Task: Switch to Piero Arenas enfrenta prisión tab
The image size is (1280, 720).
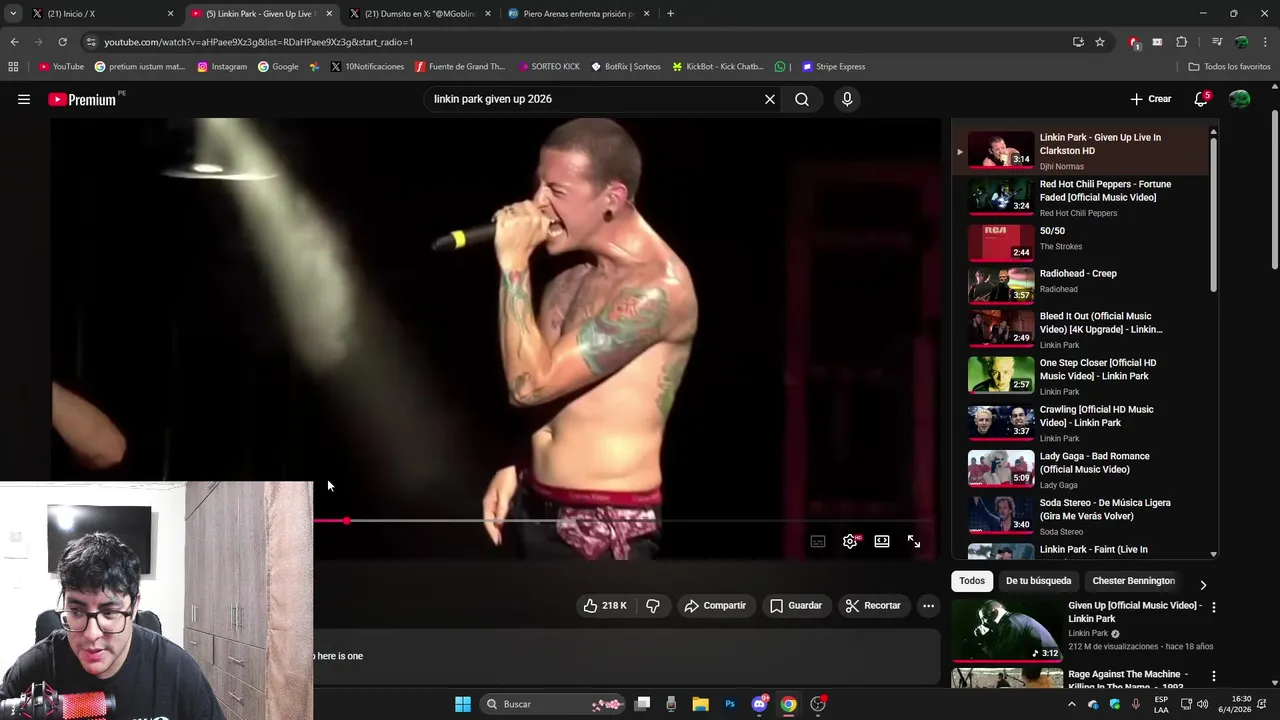Action: pos(578,14)
